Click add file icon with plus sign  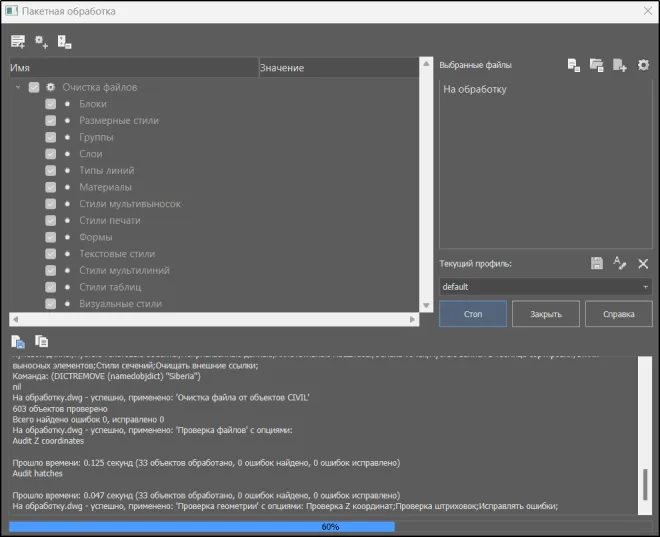[x=619, y=65]
